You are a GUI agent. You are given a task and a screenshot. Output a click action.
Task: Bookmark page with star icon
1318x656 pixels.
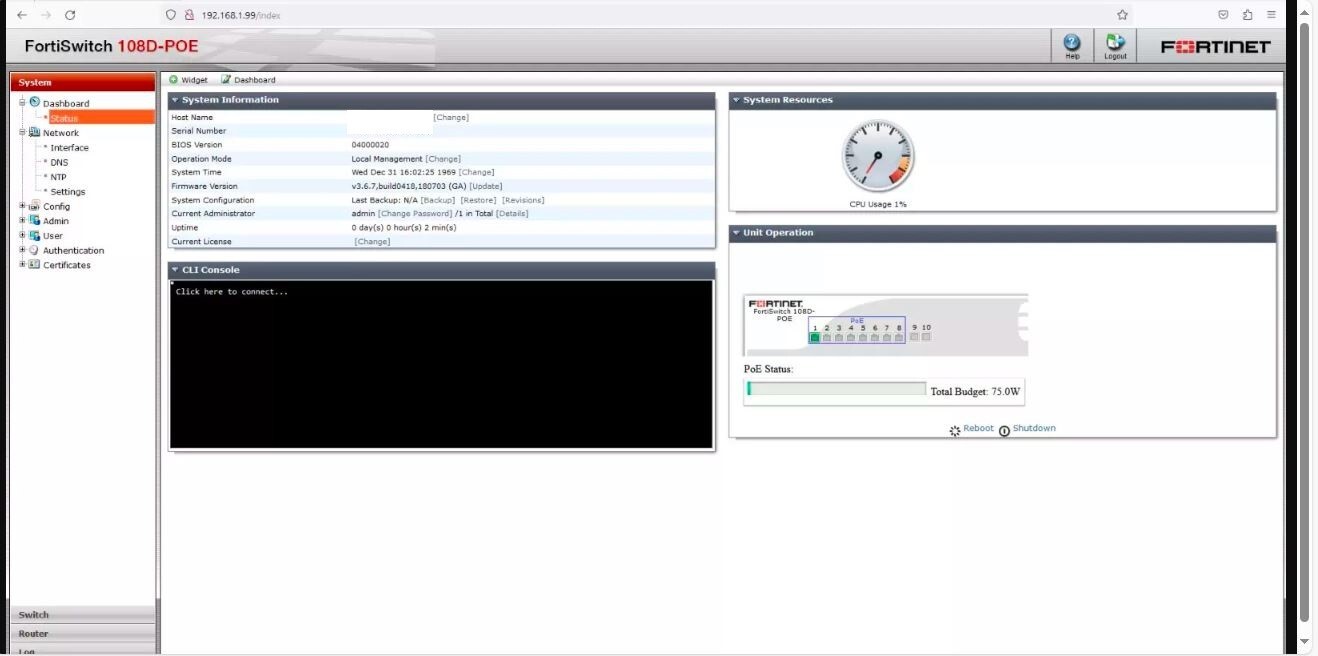pos(1122,15)
